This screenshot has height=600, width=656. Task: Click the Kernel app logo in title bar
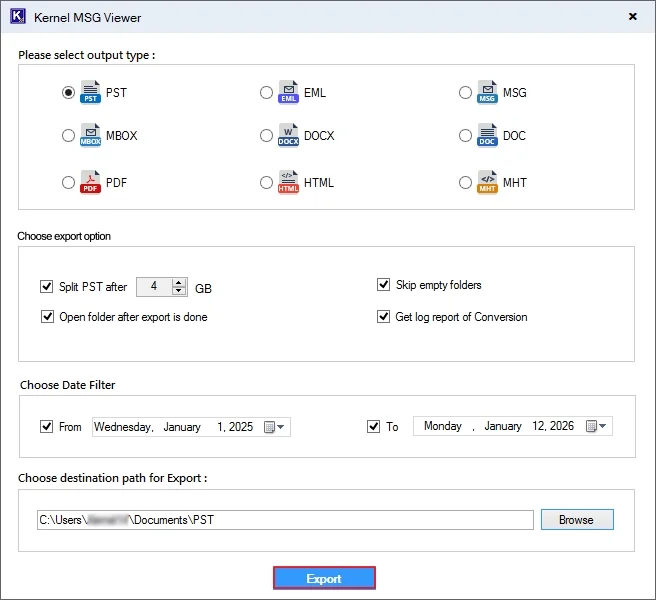click(x=18, y=16)
